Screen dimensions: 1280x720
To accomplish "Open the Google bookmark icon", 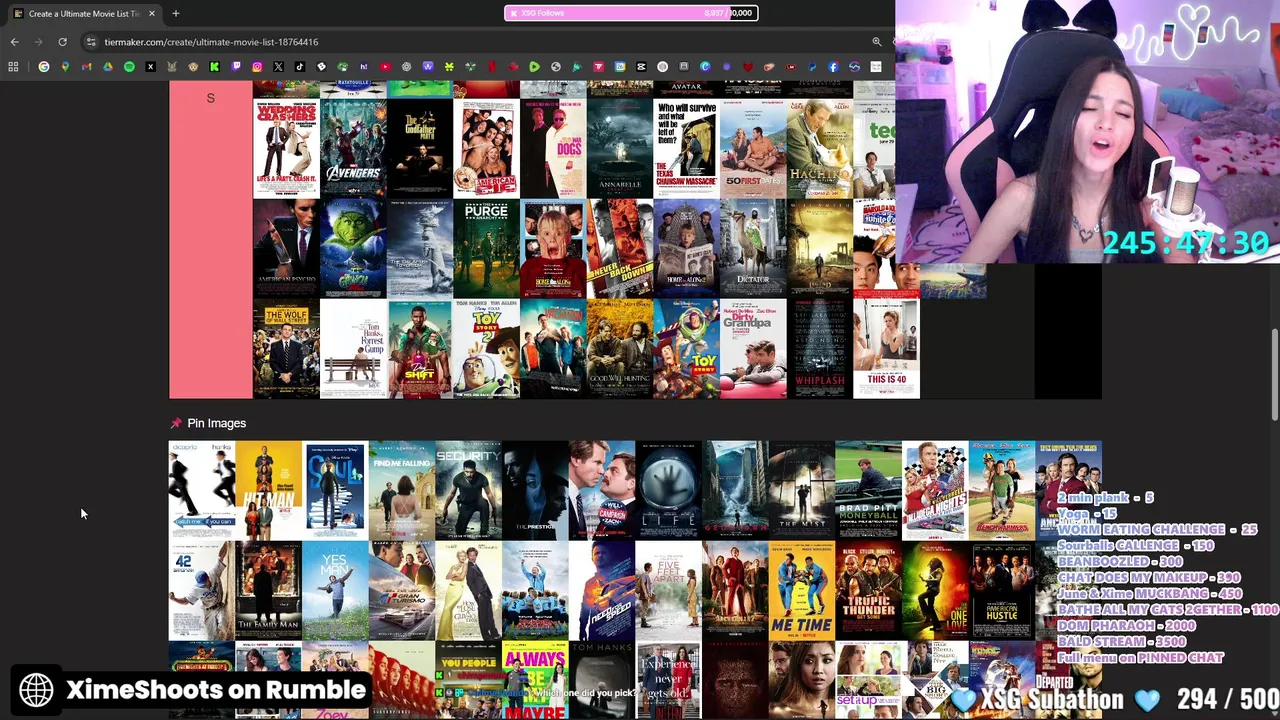I will (44, 67).
